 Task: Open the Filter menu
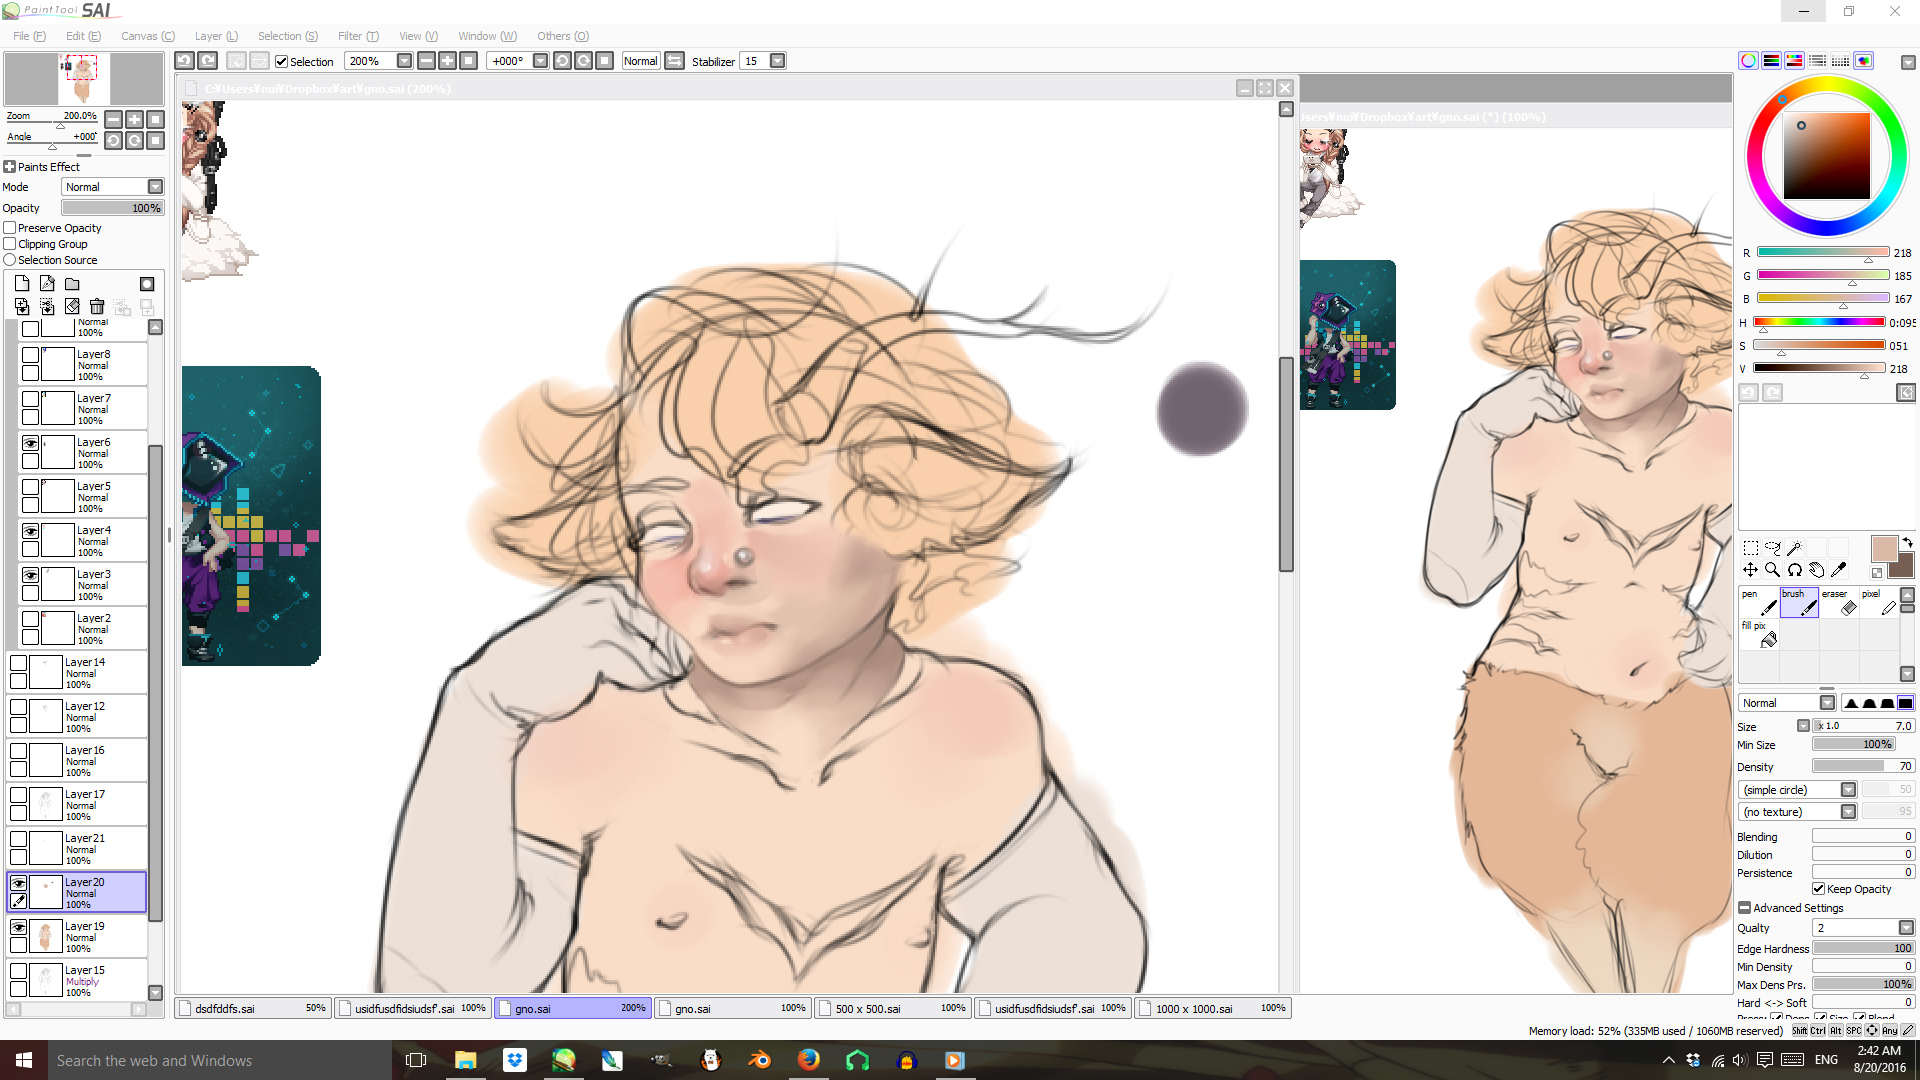click(x=357, y=36)
